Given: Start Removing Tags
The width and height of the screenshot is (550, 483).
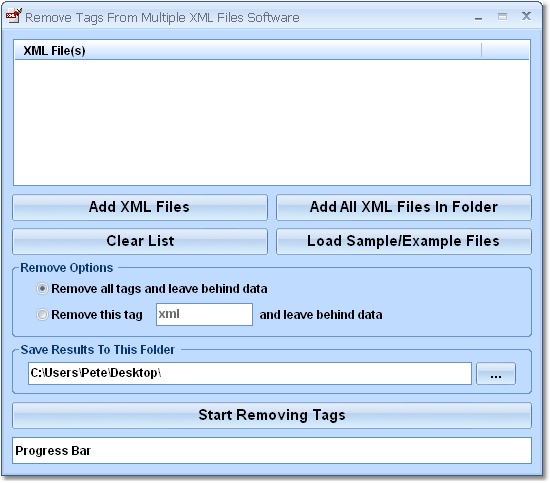Looking at the screenshot, I should 272,415.
